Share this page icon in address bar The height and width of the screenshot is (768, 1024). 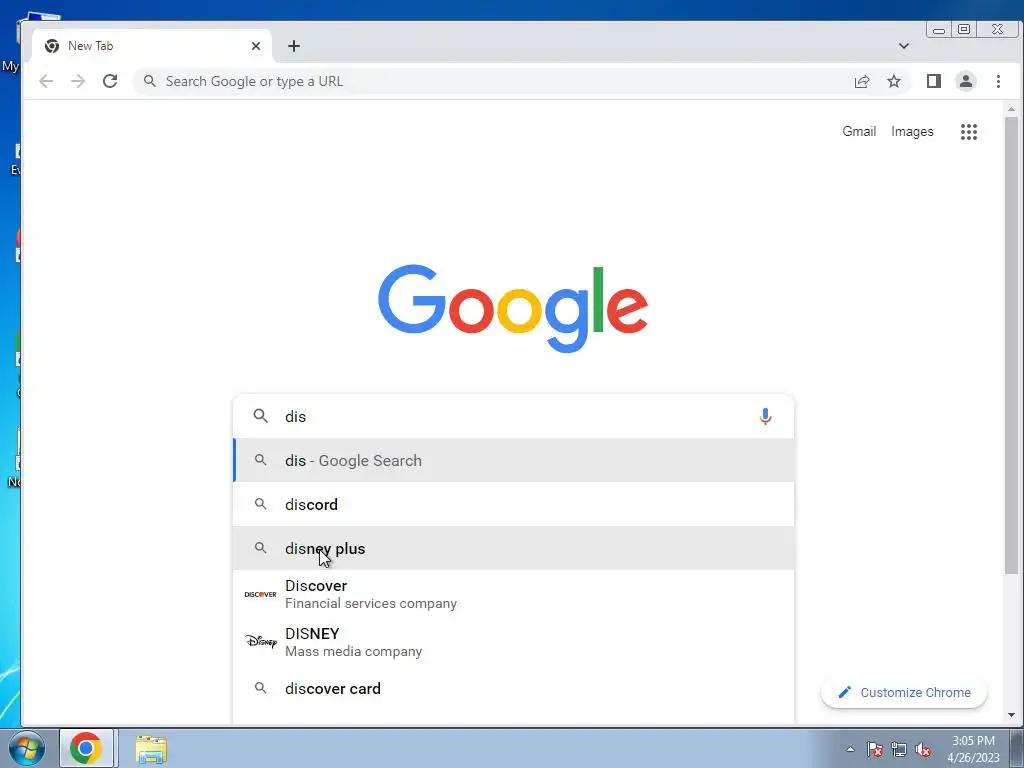pyautogui.click(x=861, y=81)
